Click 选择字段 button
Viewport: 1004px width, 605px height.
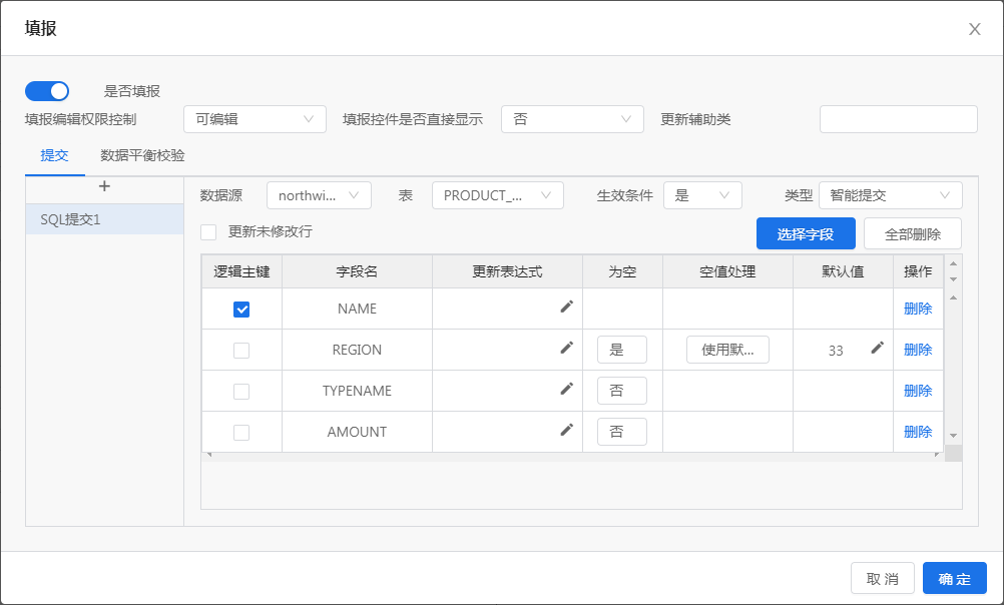point(806,234)
